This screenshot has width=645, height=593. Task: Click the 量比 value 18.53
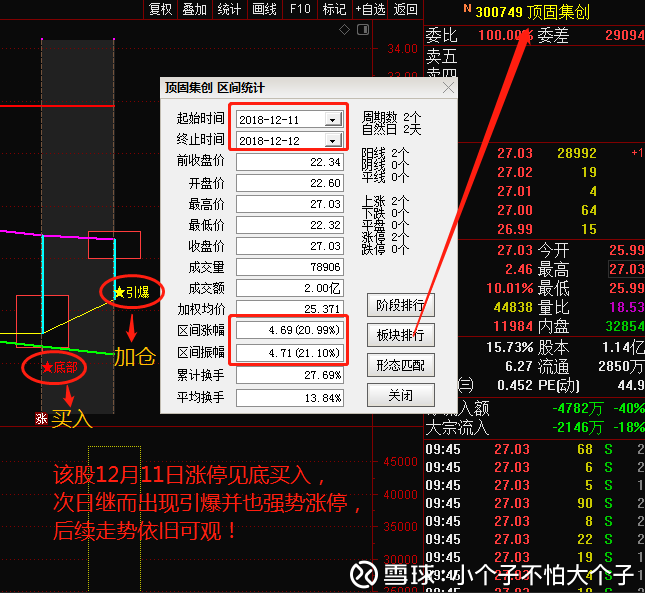[x=626, y=307]
